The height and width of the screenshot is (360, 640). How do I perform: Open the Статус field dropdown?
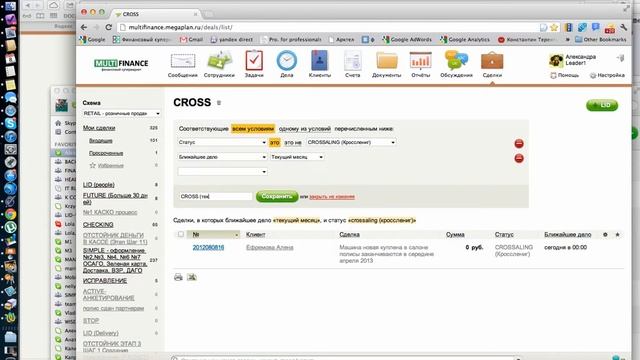click(222, 142)
